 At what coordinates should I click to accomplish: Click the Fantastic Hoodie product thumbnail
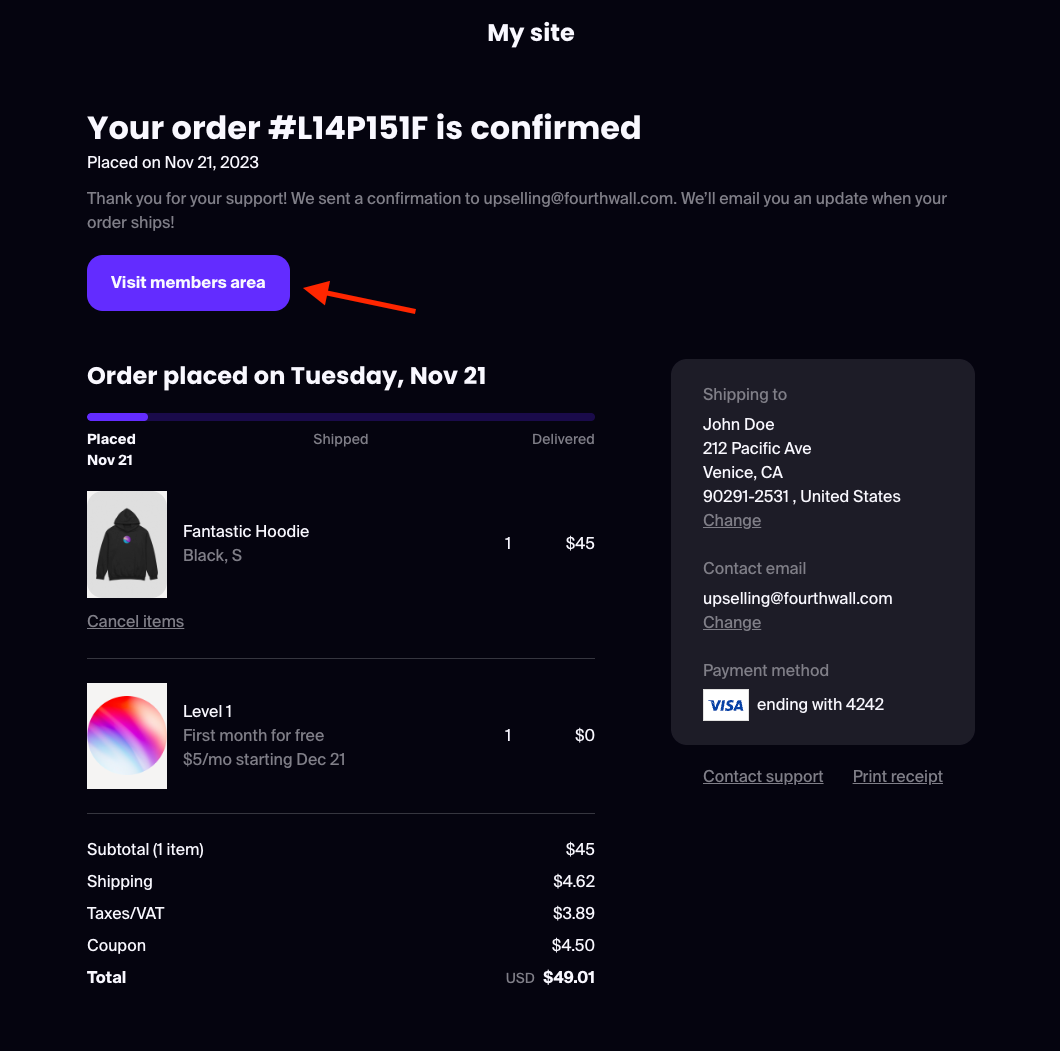[127, 545]
